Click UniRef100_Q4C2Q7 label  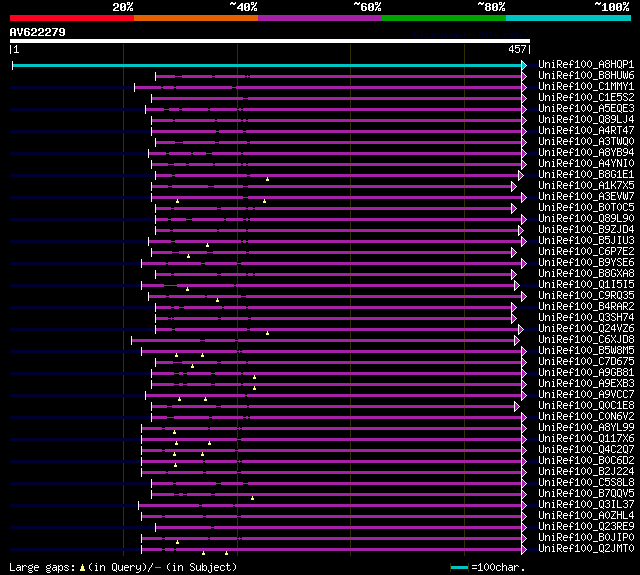pyautogui.click(x=586, y=450)
